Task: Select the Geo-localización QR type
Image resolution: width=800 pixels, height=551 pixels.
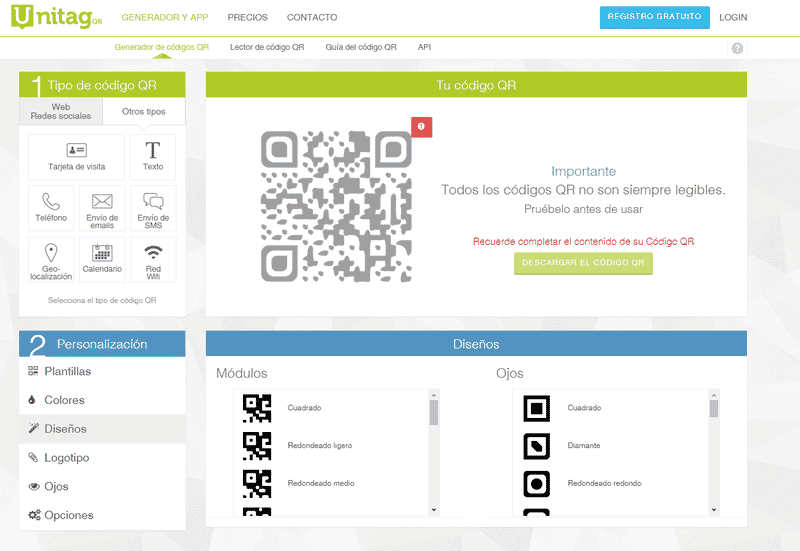Action: click(51, 259)
